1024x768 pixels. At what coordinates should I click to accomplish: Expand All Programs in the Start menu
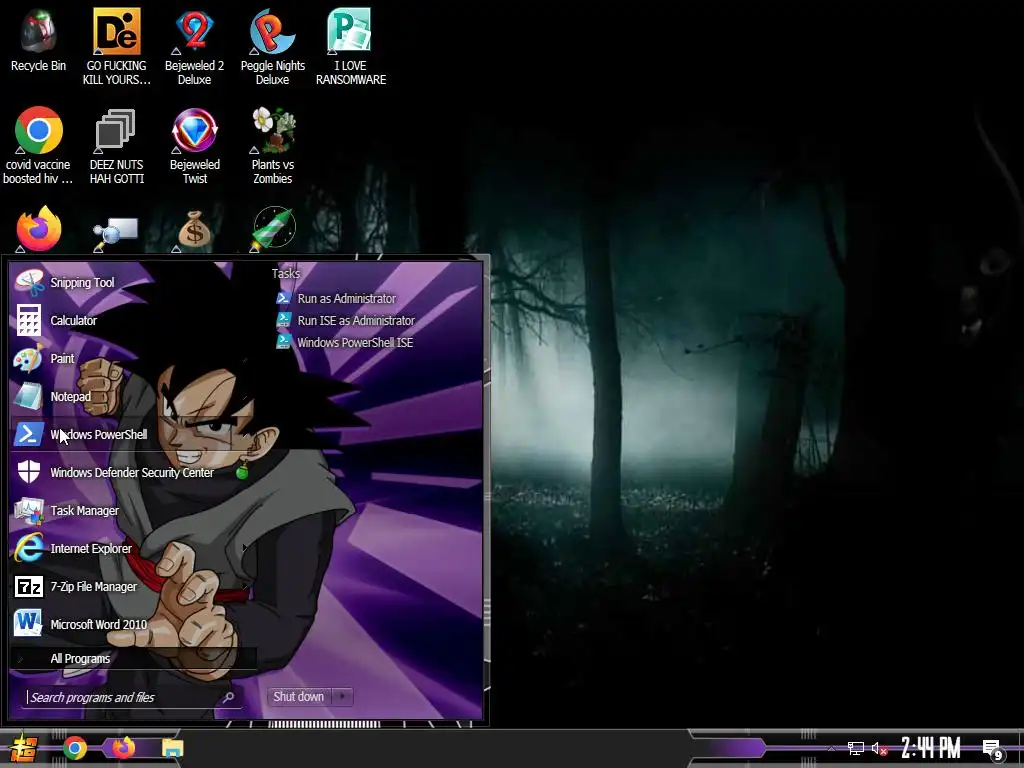click(133, 658)
